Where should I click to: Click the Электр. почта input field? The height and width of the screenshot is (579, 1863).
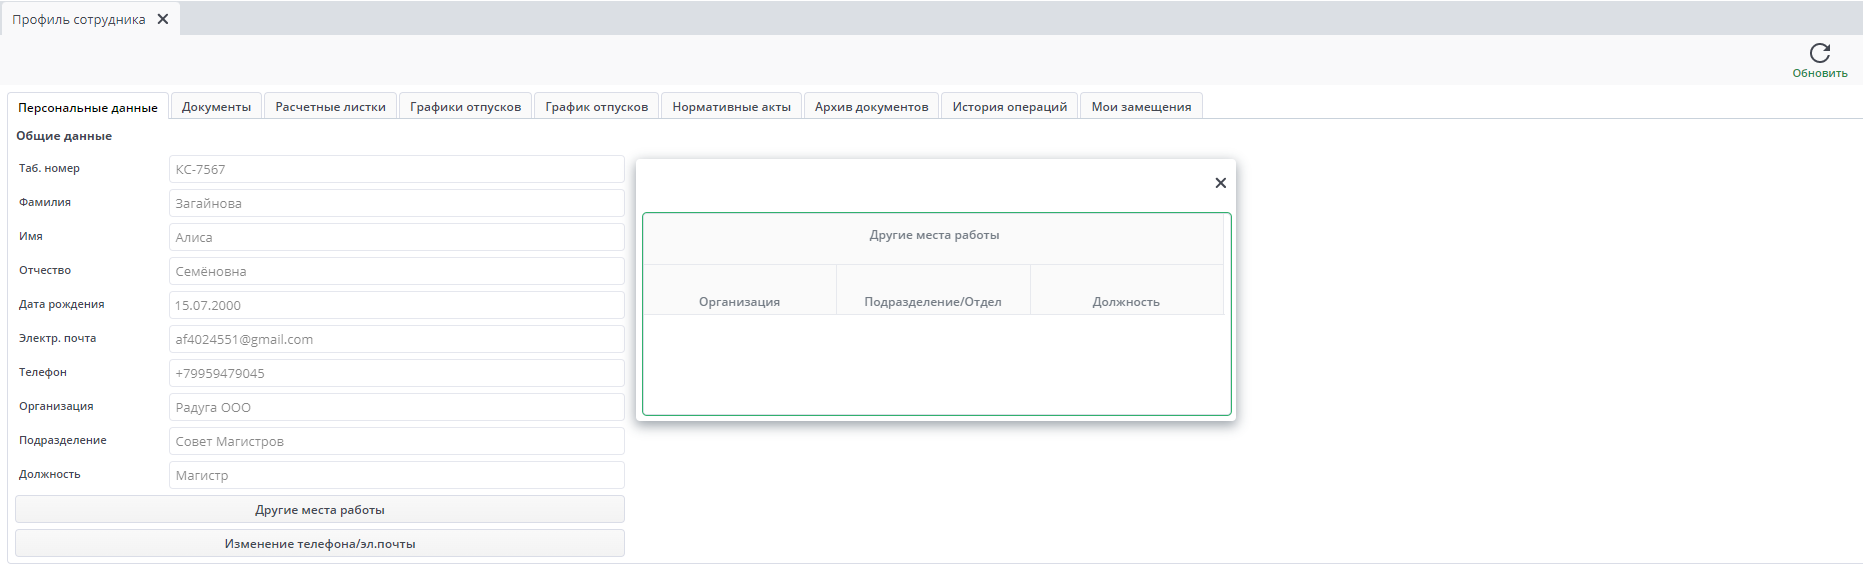[396, 340]
